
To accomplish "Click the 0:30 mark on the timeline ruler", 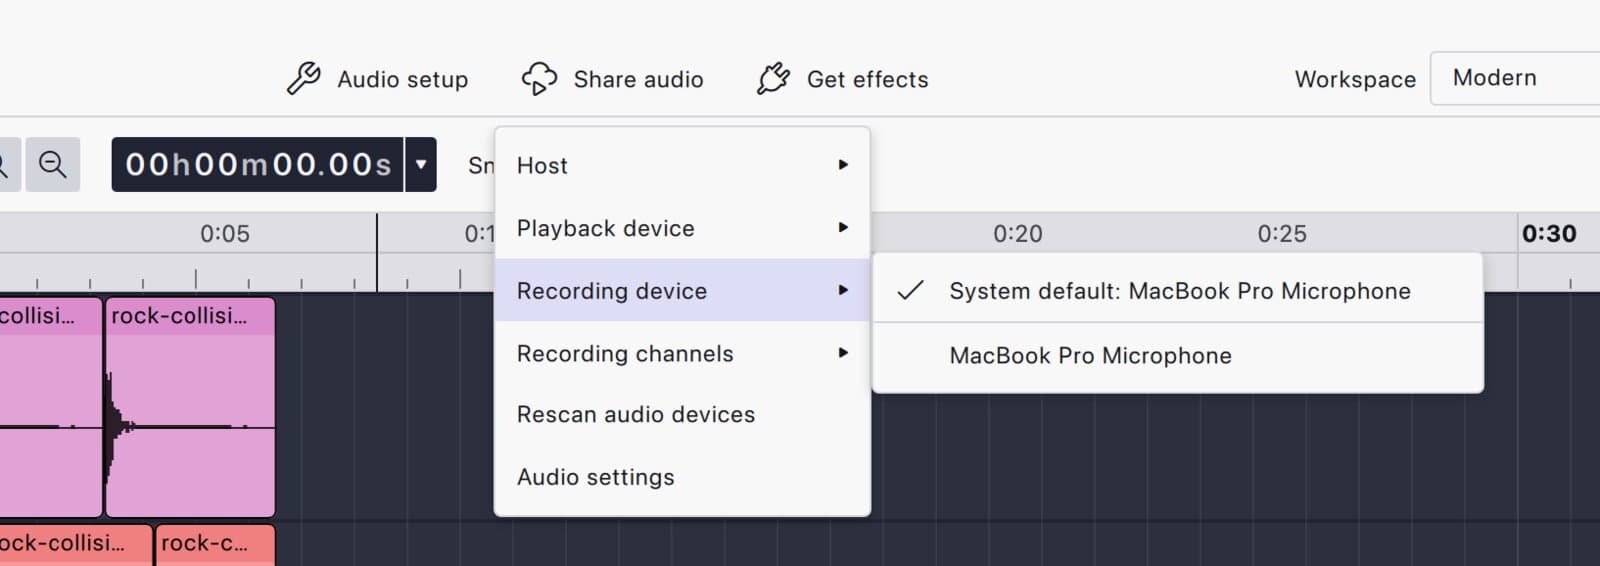I will click(1549, 234).
